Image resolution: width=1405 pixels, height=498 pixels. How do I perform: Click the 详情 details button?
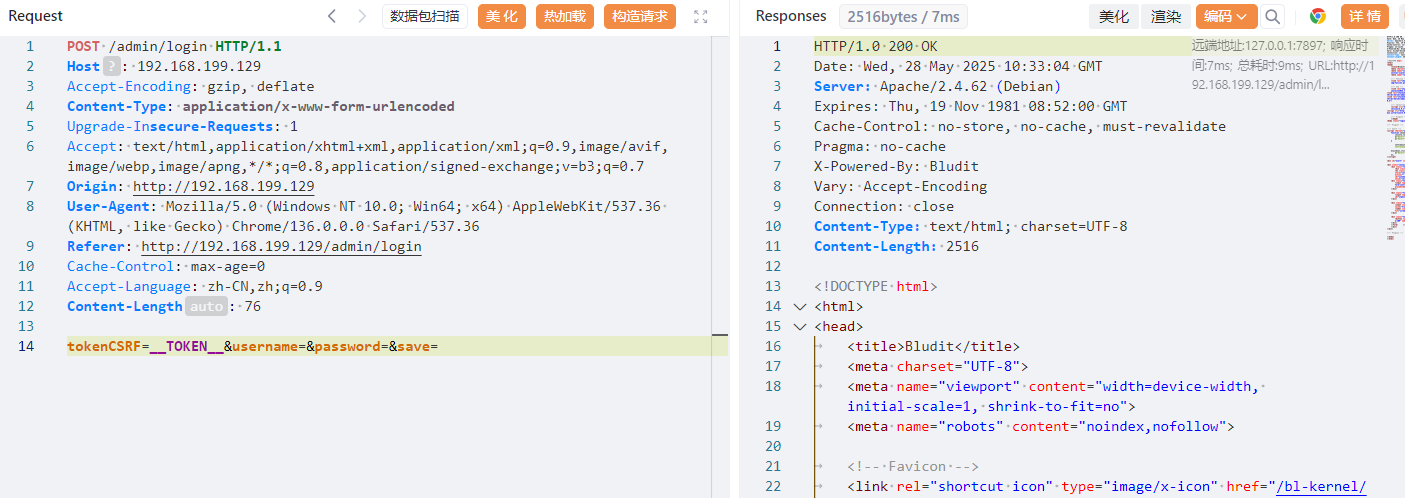1365,16
